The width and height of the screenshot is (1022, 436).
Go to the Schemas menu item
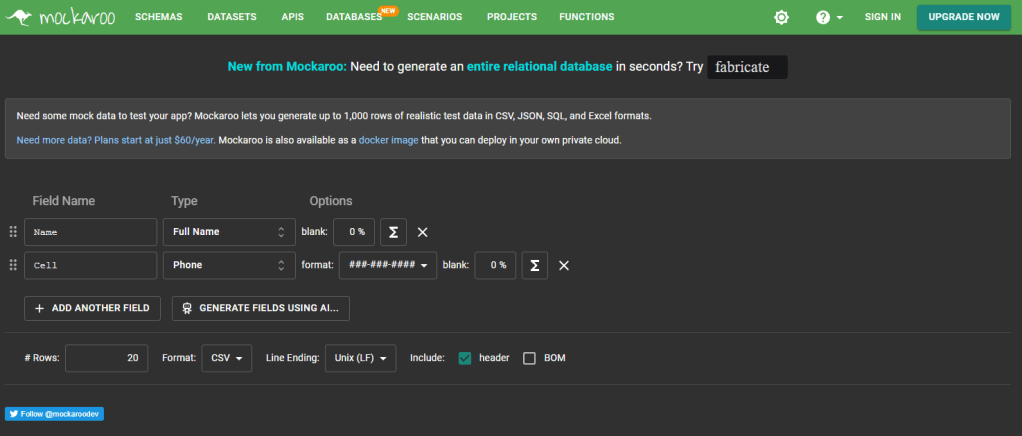click(x=160, y=17)
